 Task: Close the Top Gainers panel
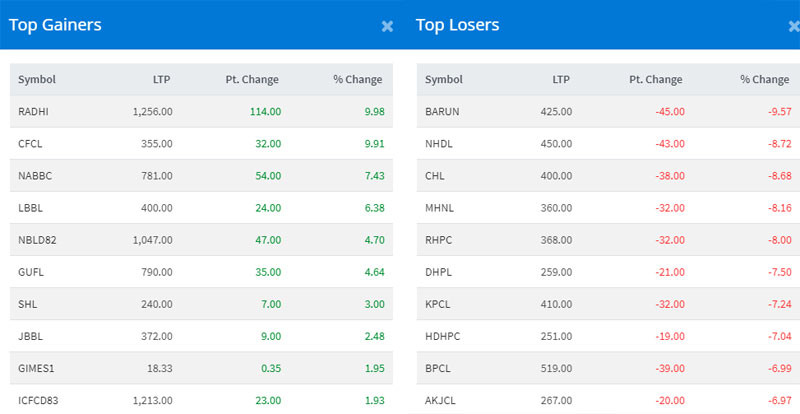pyautogui.click(x=387, y=26)
